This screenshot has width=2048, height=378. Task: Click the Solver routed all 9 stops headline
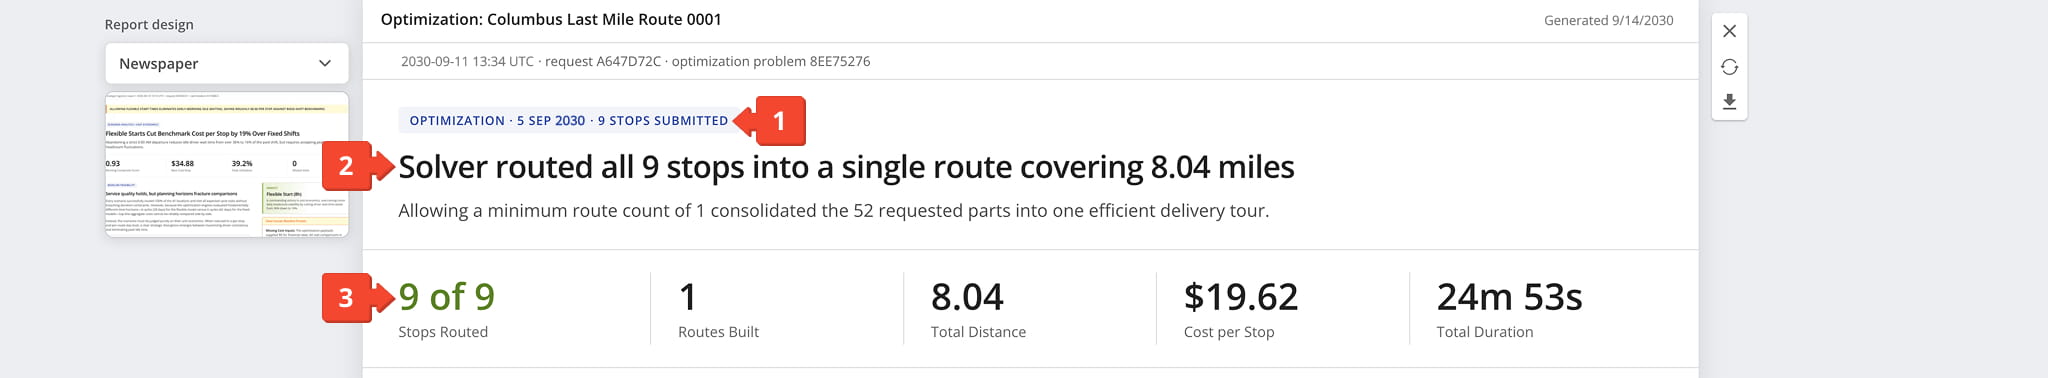pyautogui.click(x=846, y=167)
